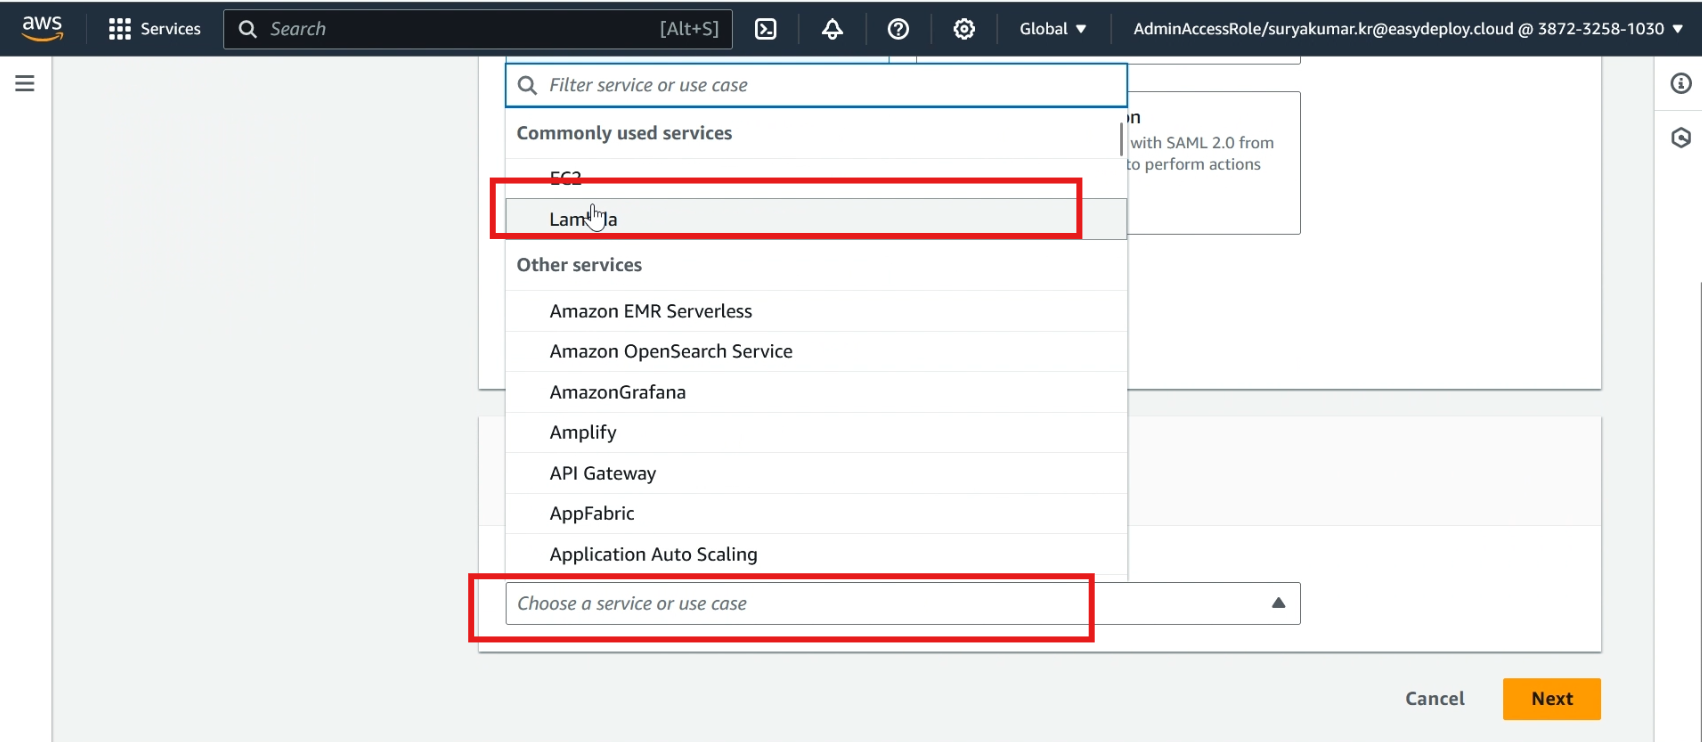Click the Cancel button
The image size is (1702, 742).
pyautogui.click(x=1435, y=699)
